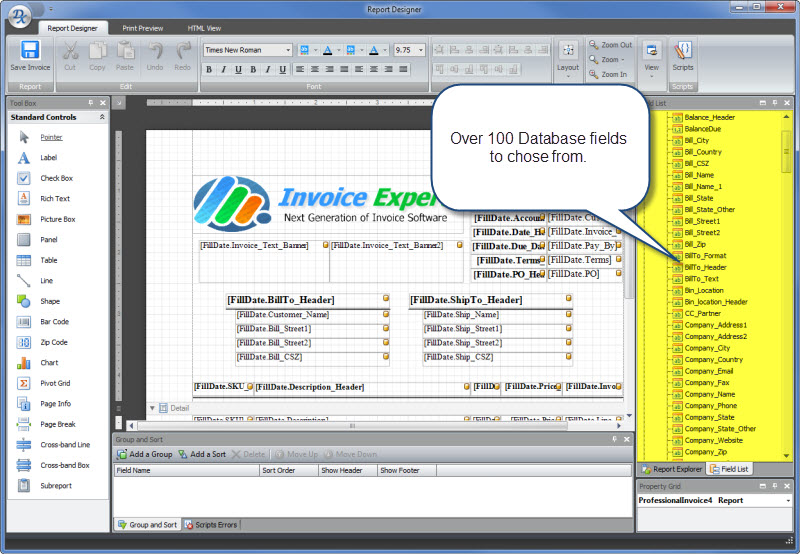Switch to HTML View tab
The width and height of the screenshot is (800, 554).
pos(204,29)
